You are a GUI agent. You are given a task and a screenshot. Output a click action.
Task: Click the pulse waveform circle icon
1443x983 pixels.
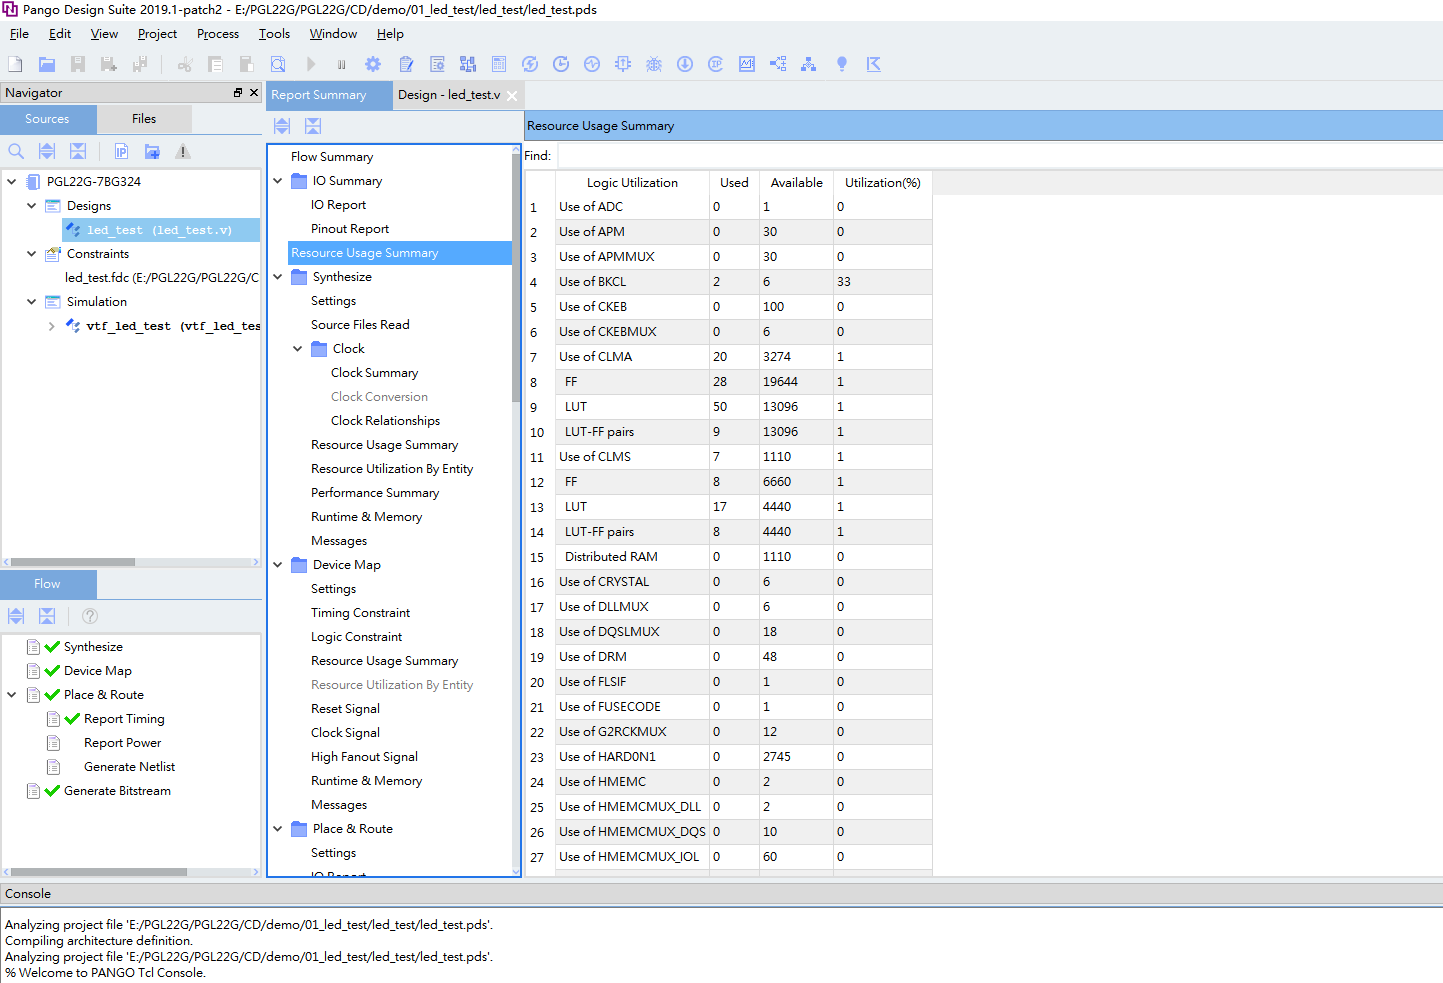click(x=592, y=64)
